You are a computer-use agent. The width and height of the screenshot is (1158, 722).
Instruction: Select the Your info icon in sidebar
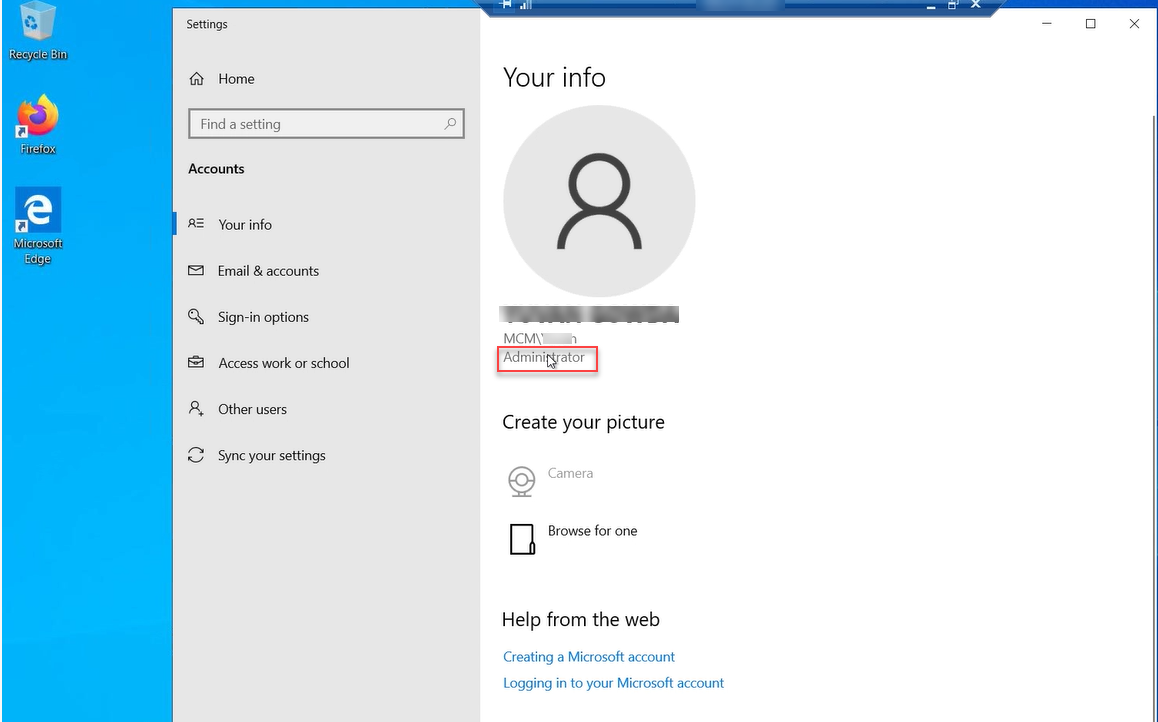(196, 223)
